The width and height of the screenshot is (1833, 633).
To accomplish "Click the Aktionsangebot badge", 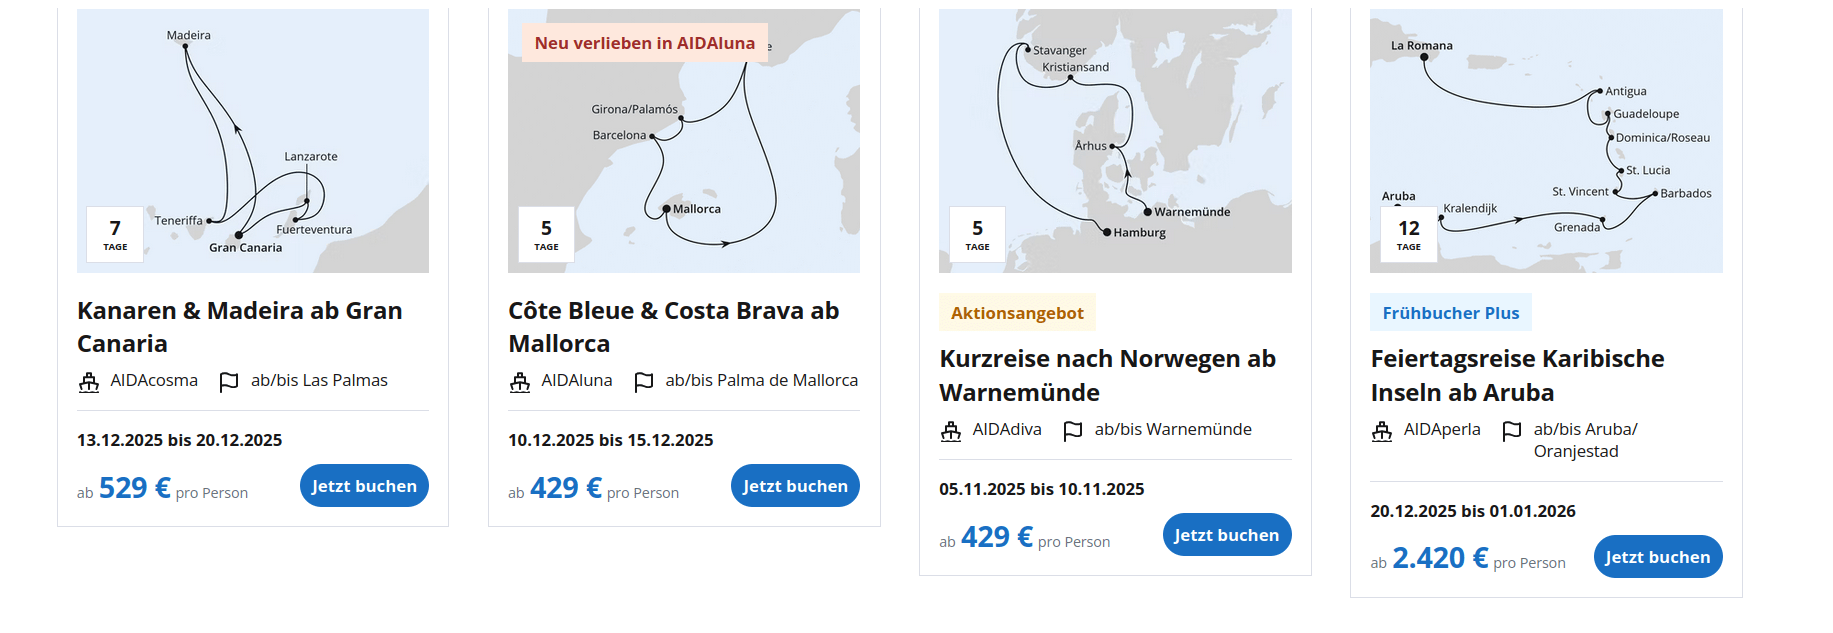I will point(1017,313).
